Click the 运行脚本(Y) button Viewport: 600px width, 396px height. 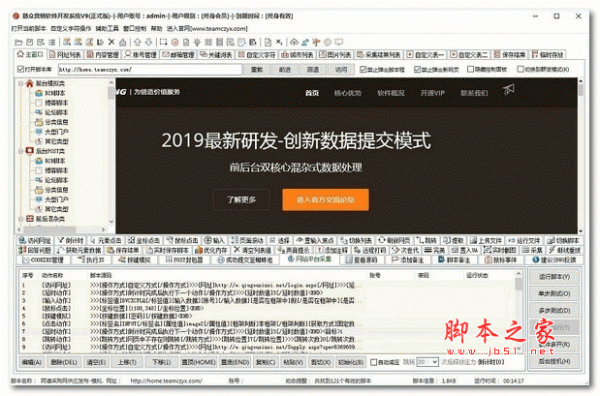554,277
